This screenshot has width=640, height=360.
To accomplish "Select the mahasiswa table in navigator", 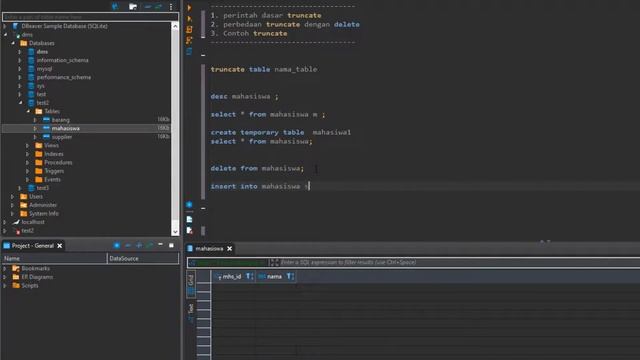I will tap(66, 128).
